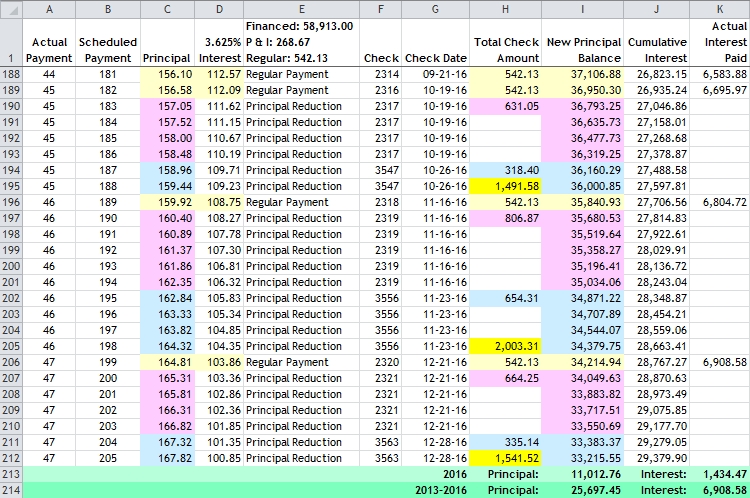The height and width of the screenshot is (498, 750).
Task: Select check number 2320
Action: tap(381, 362)
